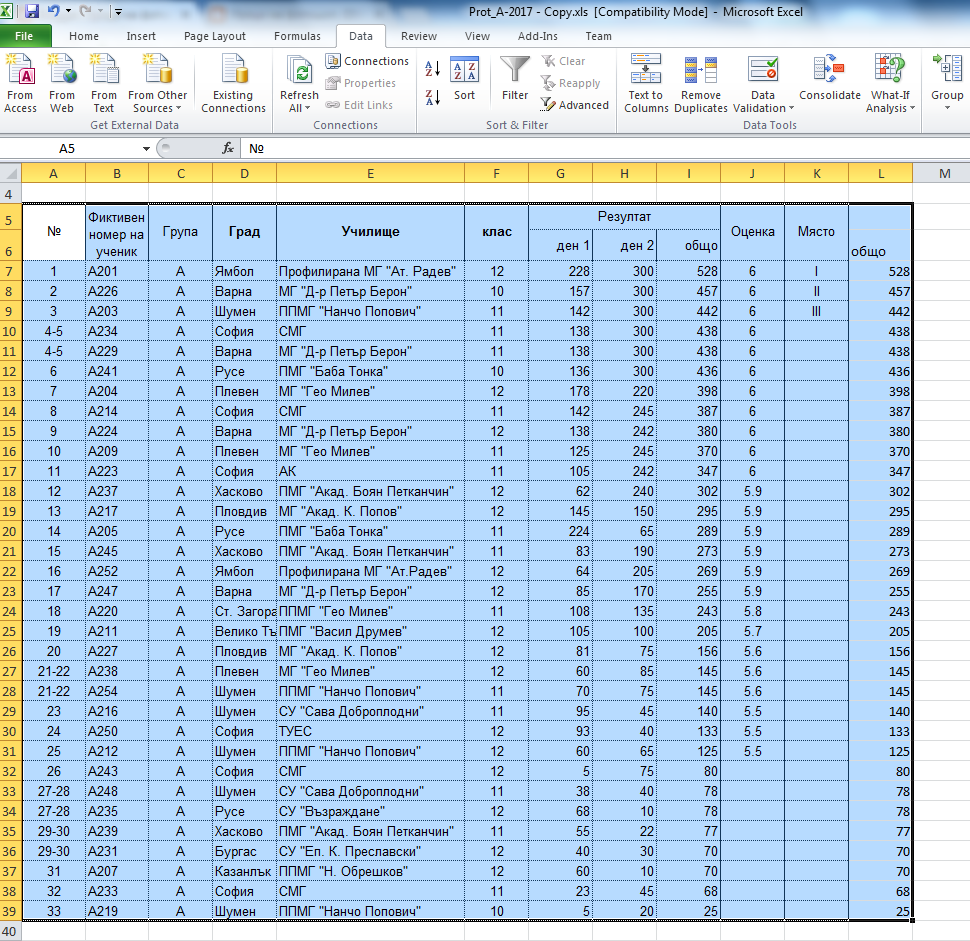Open the File tab
This screenshot has height=941, width=970.
[x=25, y=36]
